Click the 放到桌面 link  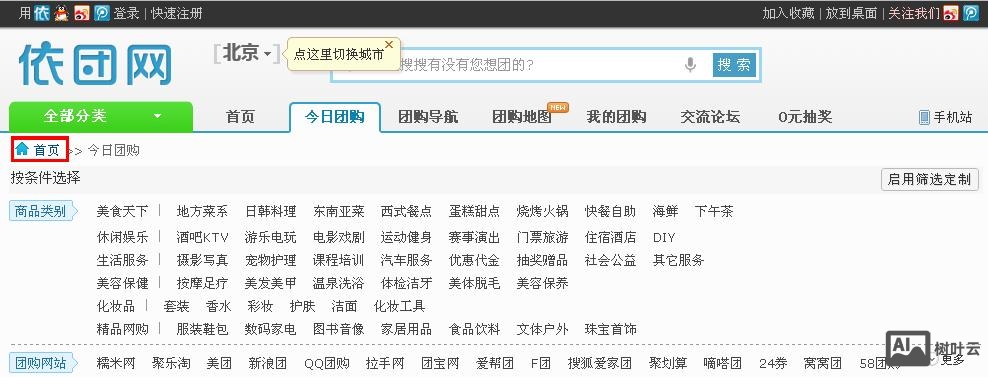coord(851,13)
